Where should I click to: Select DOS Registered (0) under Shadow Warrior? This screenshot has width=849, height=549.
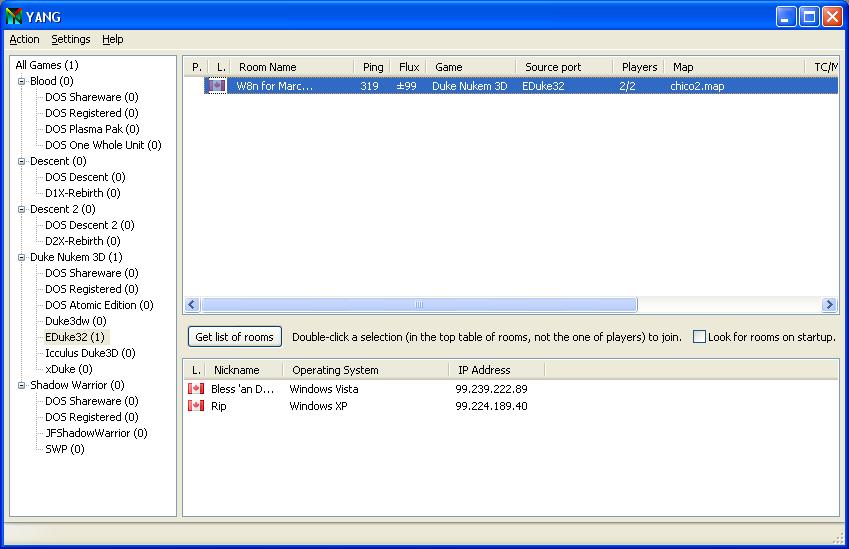tap(92, 417)
